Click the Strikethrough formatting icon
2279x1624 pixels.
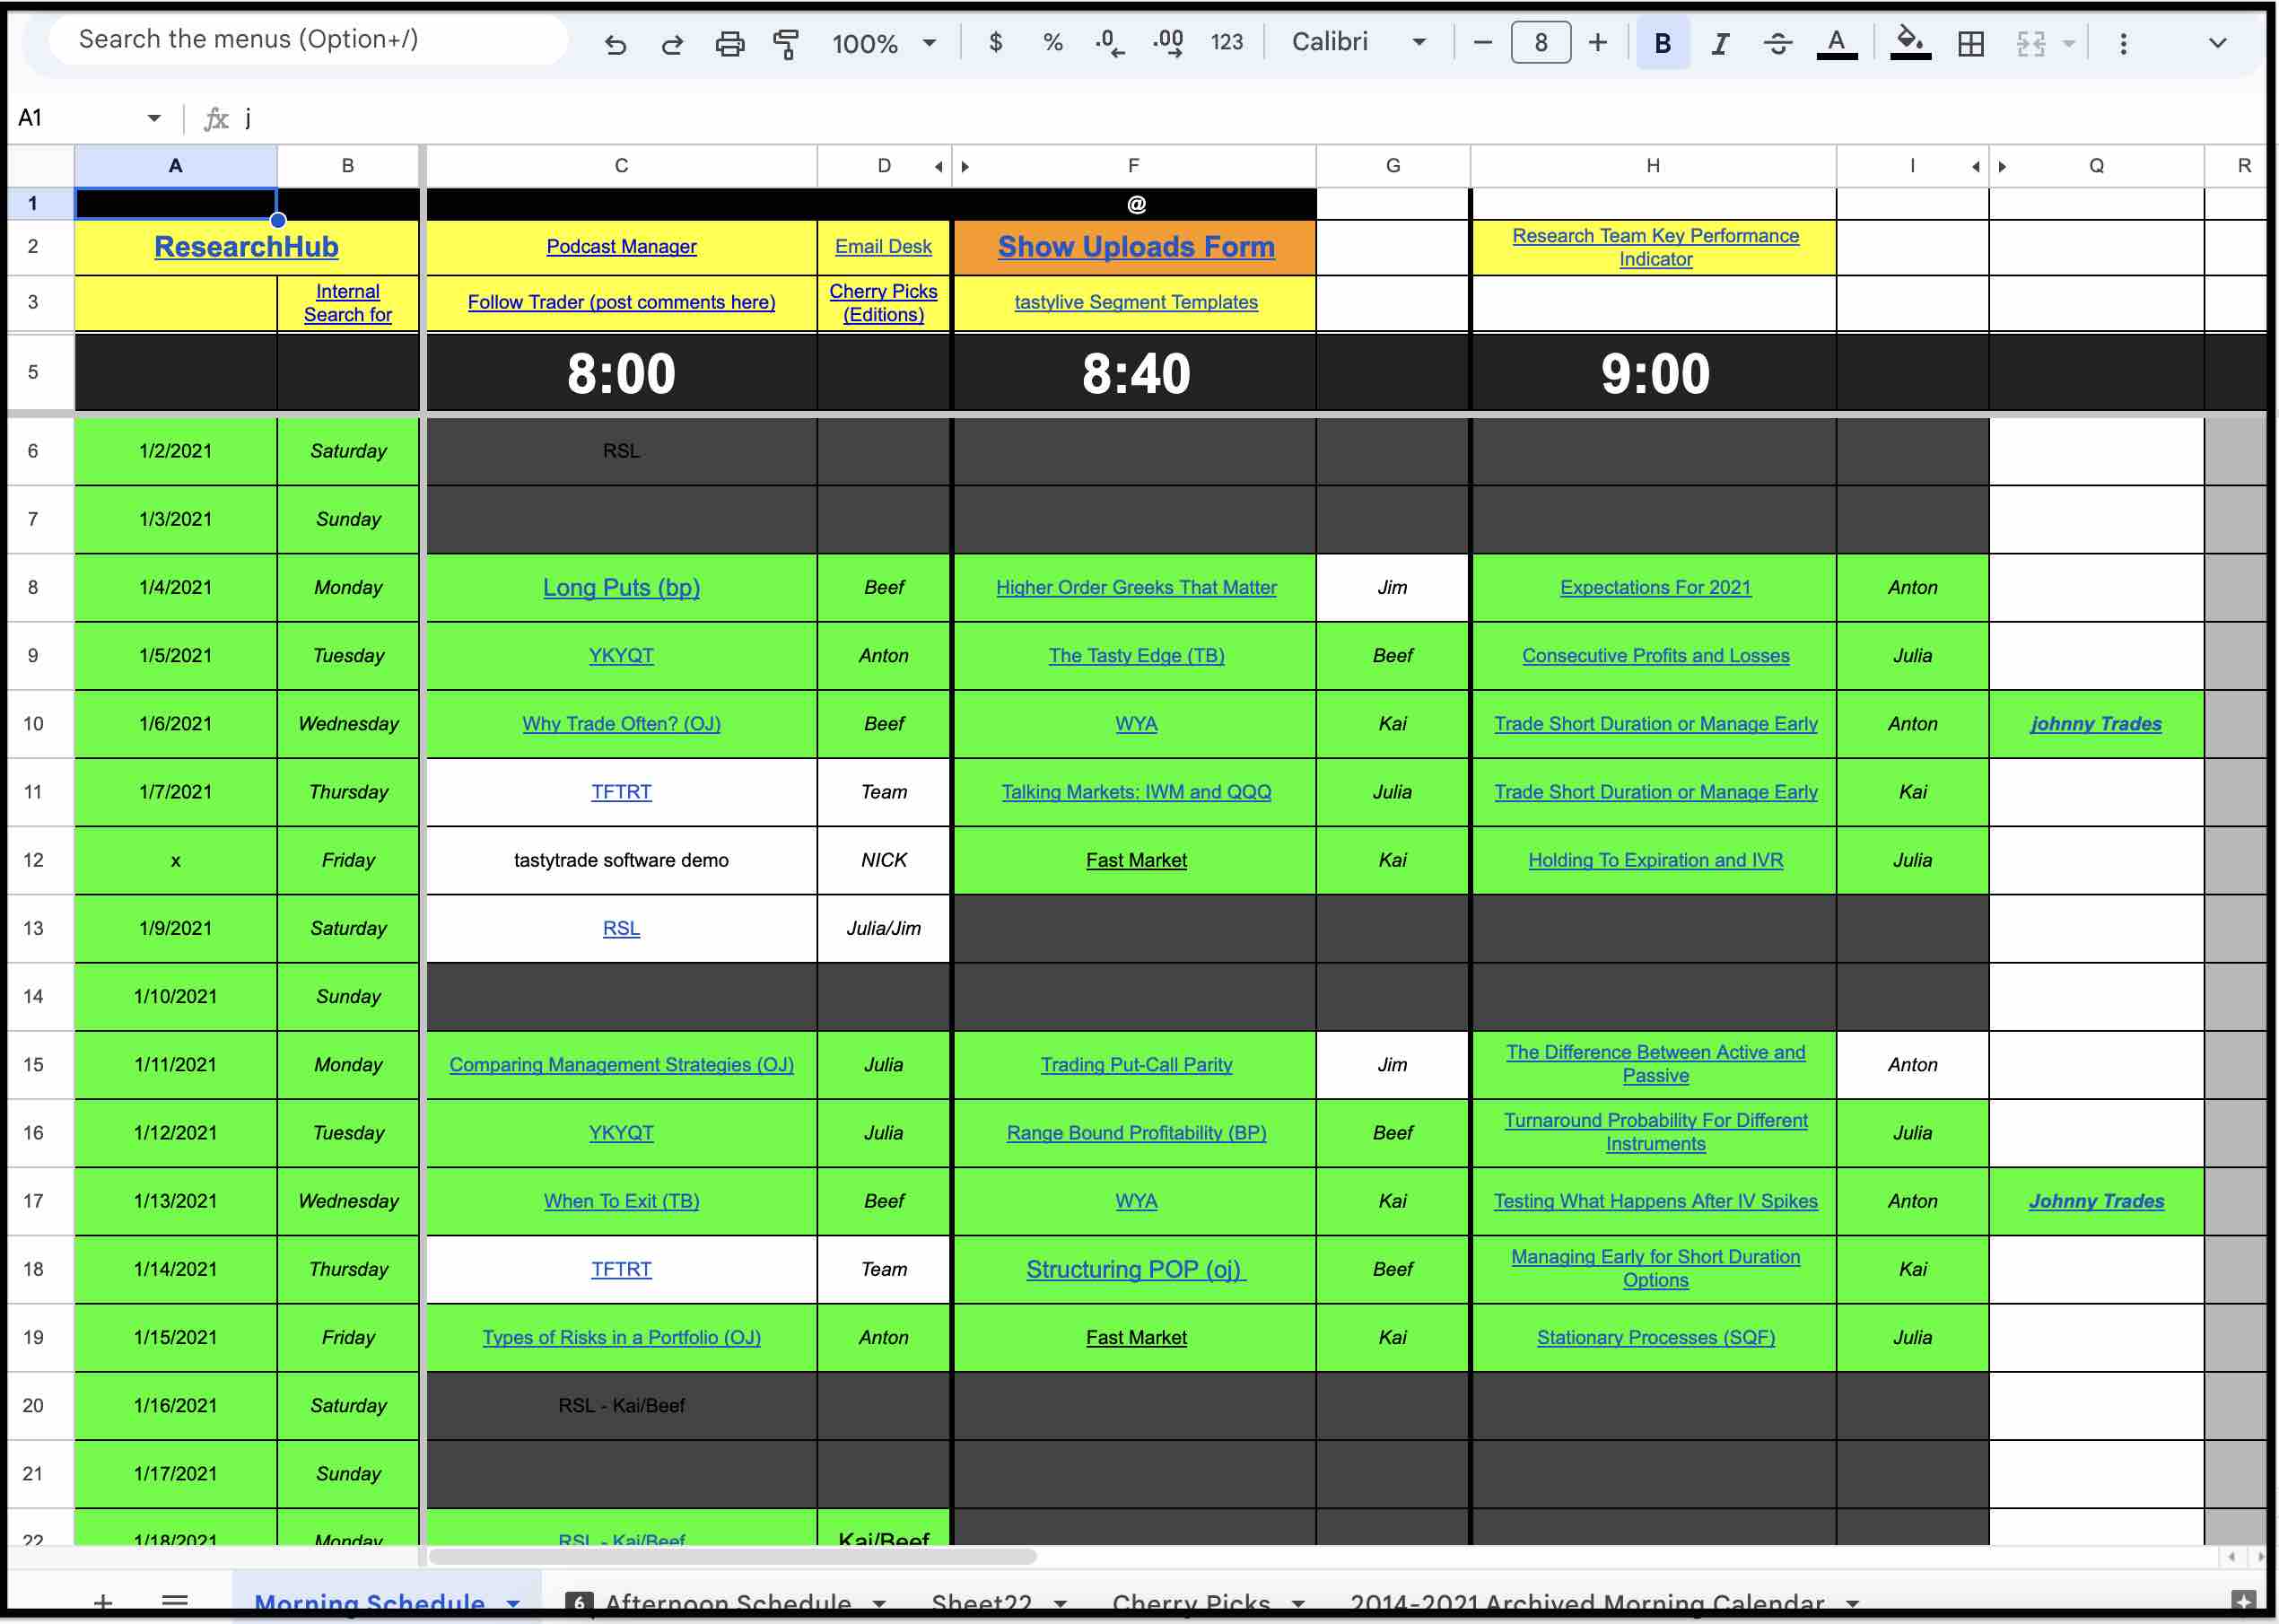pyautogui.click(x=1777, y=44)
